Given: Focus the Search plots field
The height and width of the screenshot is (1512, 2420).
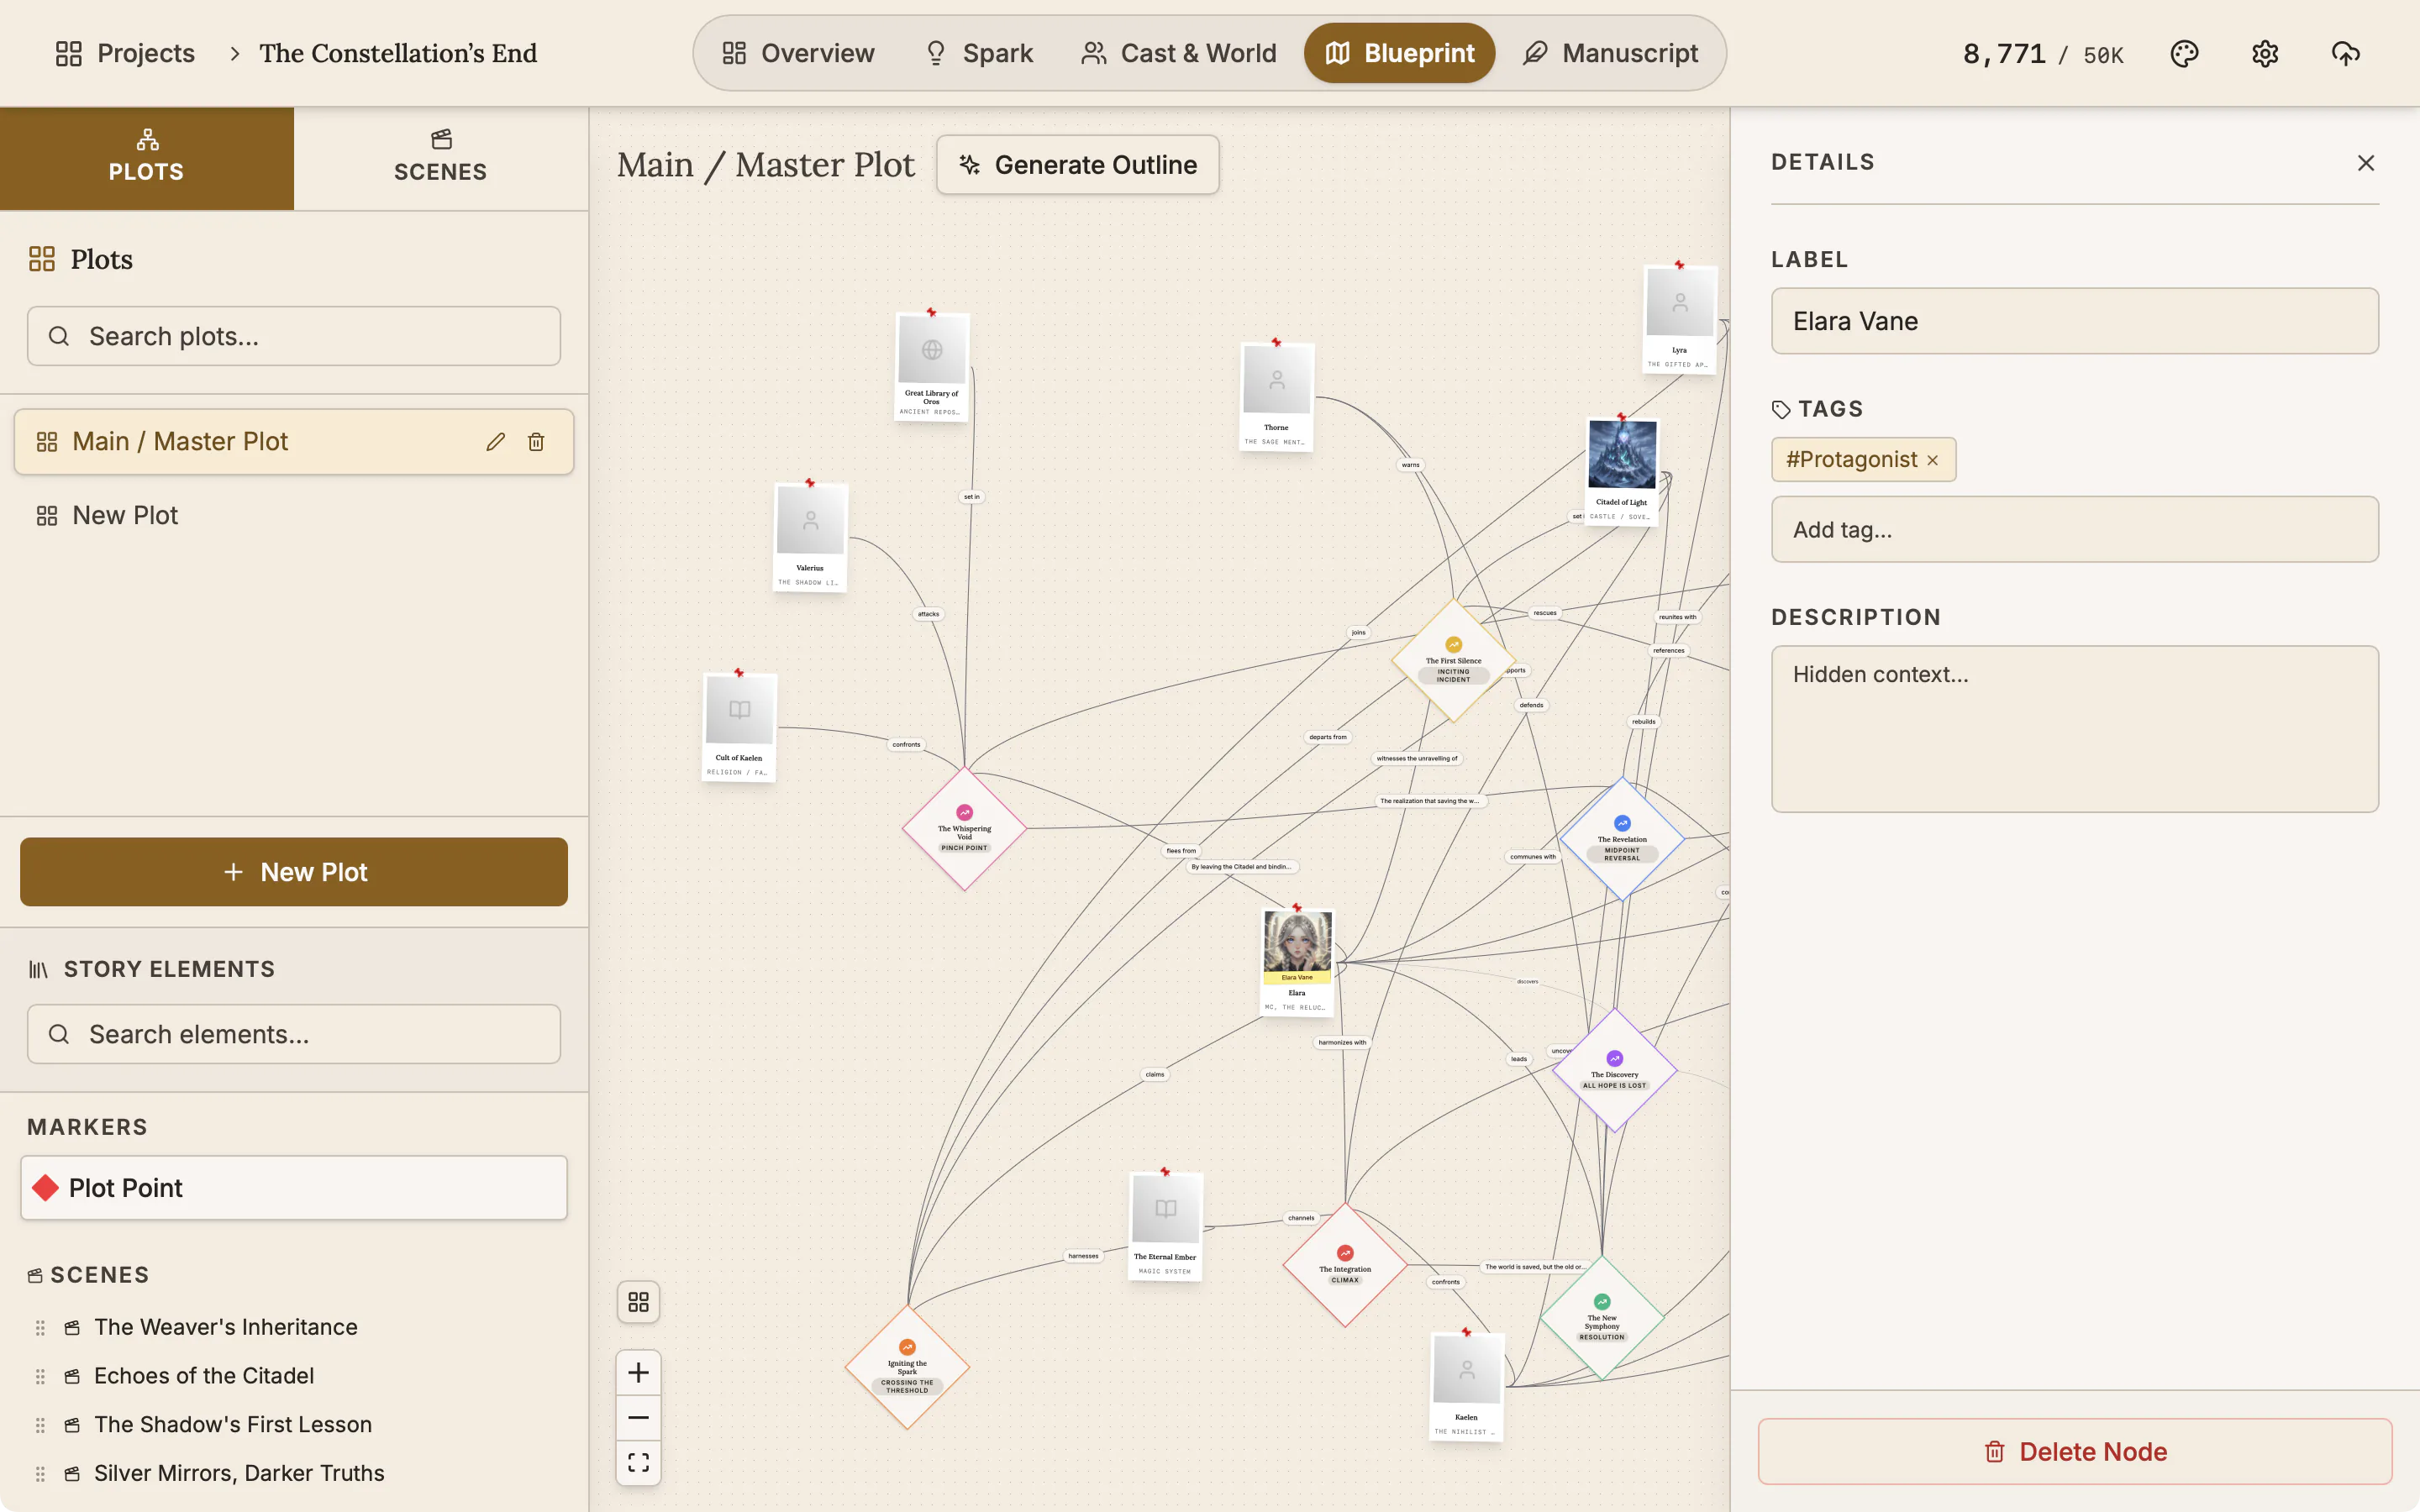Looking at the screenshot, I should point(294,336).
